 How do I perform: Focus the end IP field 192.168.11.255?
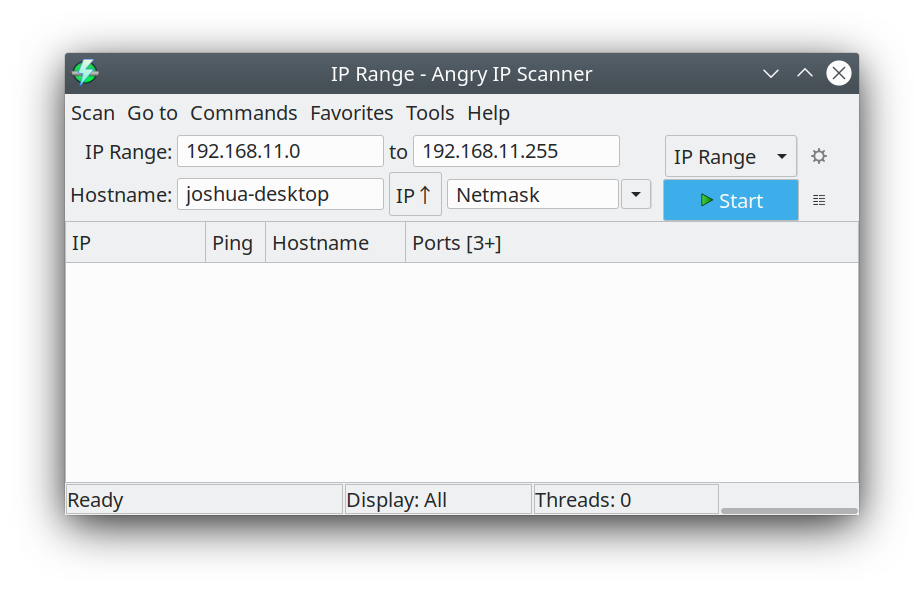point(516,151)
